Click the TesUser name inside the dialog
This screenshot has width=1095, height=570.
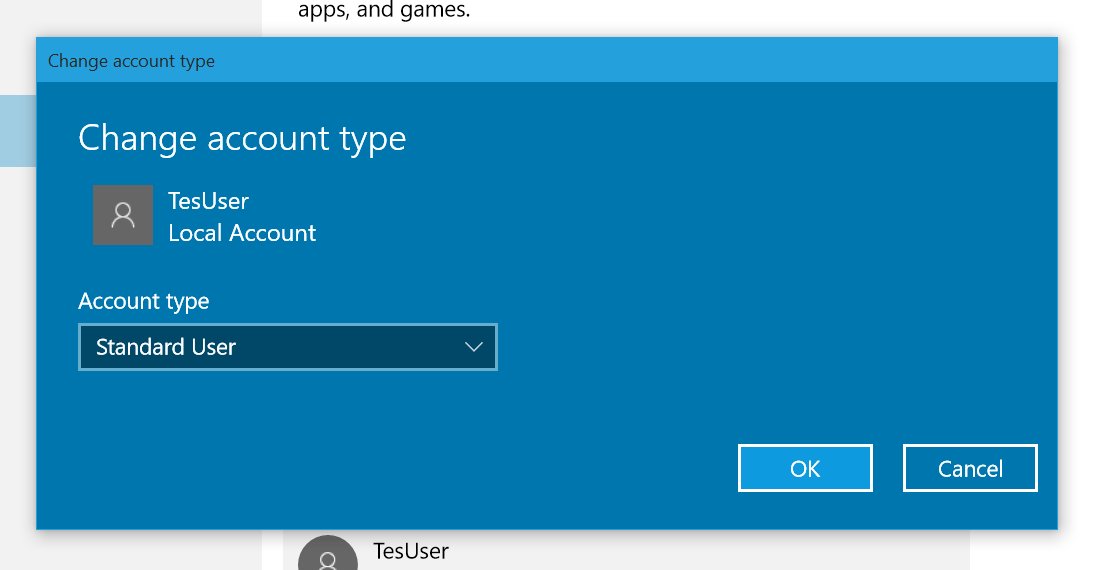tap(208, 200)
